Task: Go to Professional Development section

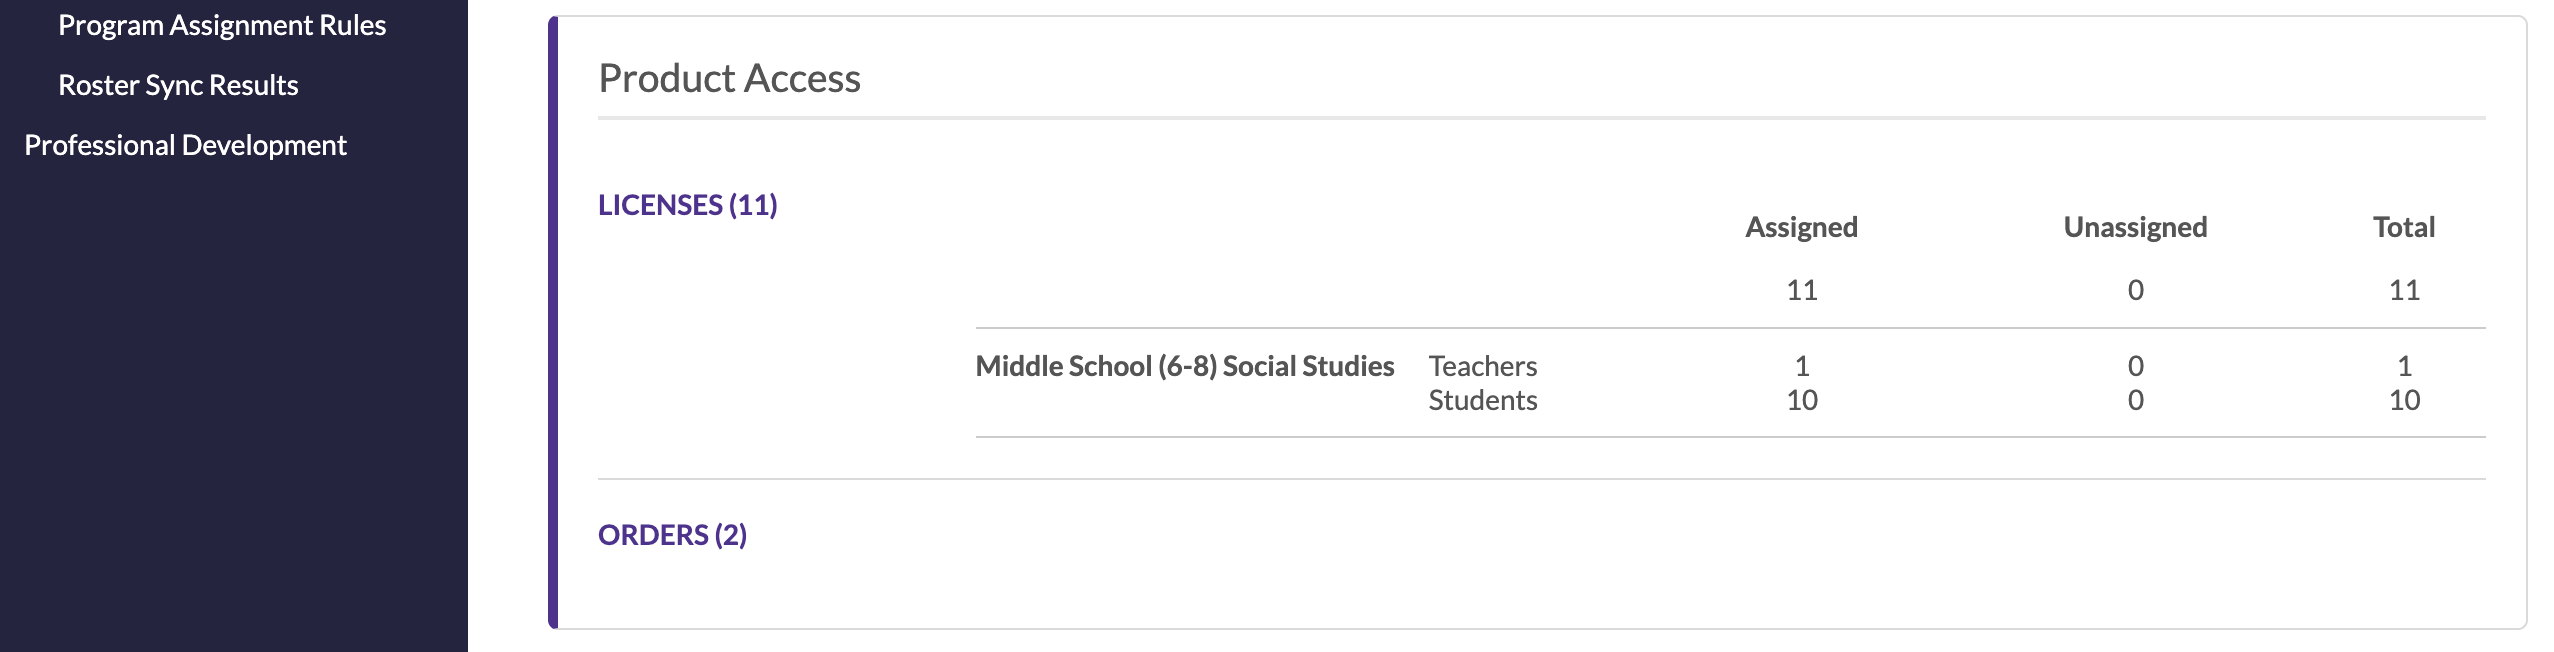Action: pos(185,146)
